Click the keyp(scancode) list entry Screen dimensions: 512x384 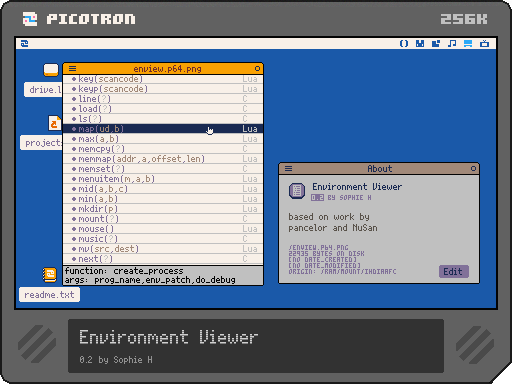coord(163,89)
